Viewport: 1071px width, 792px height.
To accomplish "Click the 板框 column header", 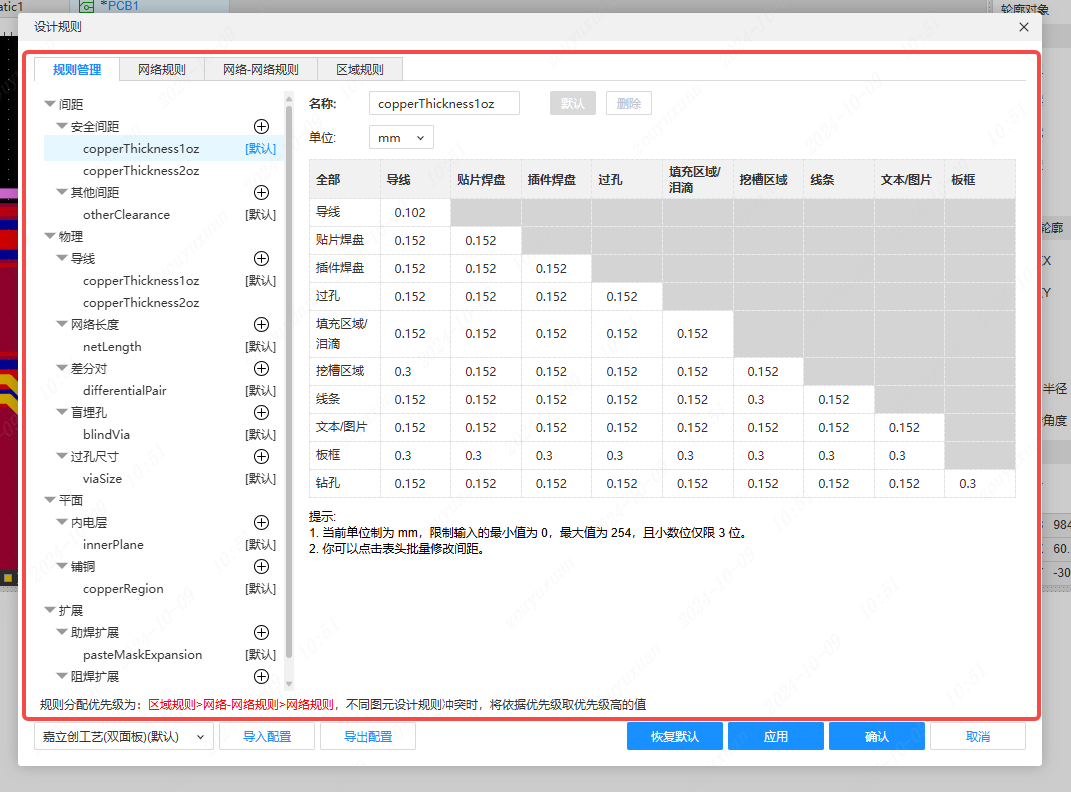I will click(979, 180).
